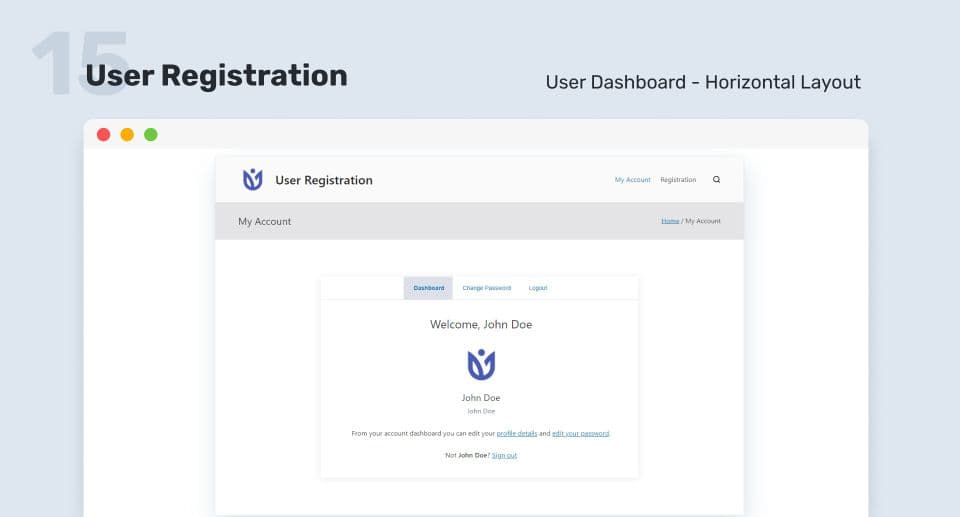
Task: Open the search magnifier icon in header
Action: [716, 179]
